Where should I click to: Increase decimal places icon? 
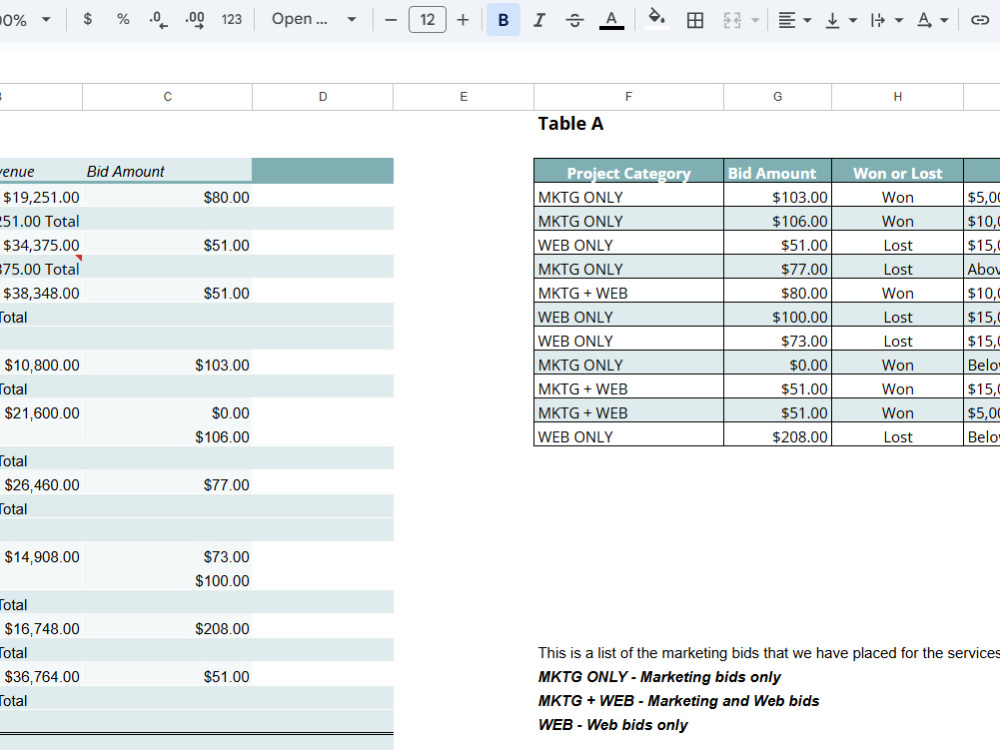click(195, 20)
